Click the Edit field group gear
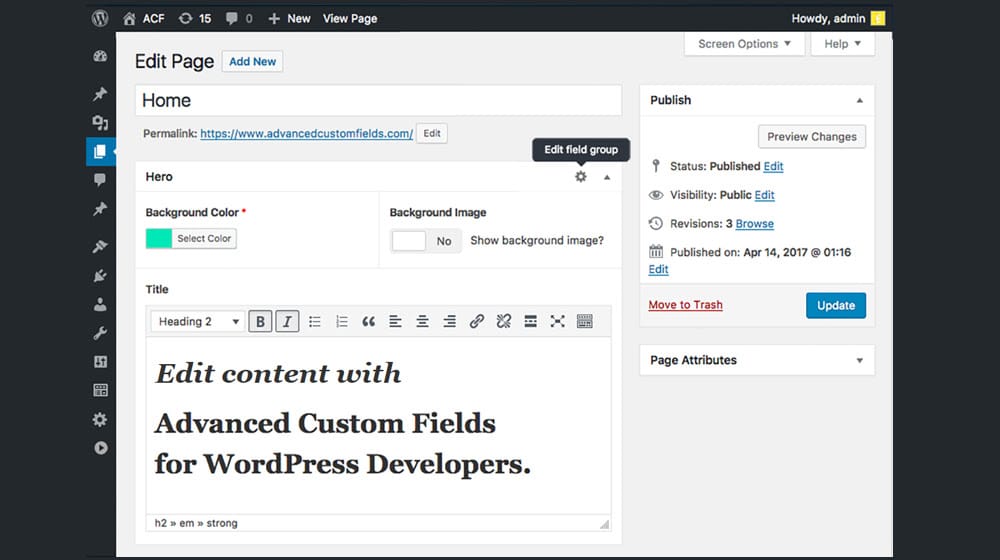The image size is (1000, 560). click(x=580, y=177)
